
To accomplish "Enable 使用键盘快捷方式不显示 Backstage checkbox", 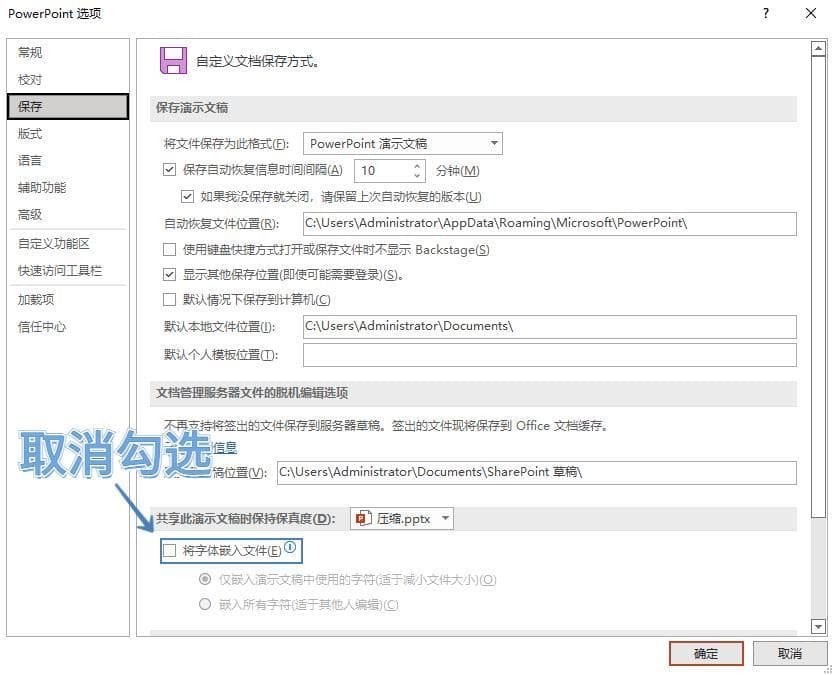I will (169, 249).
